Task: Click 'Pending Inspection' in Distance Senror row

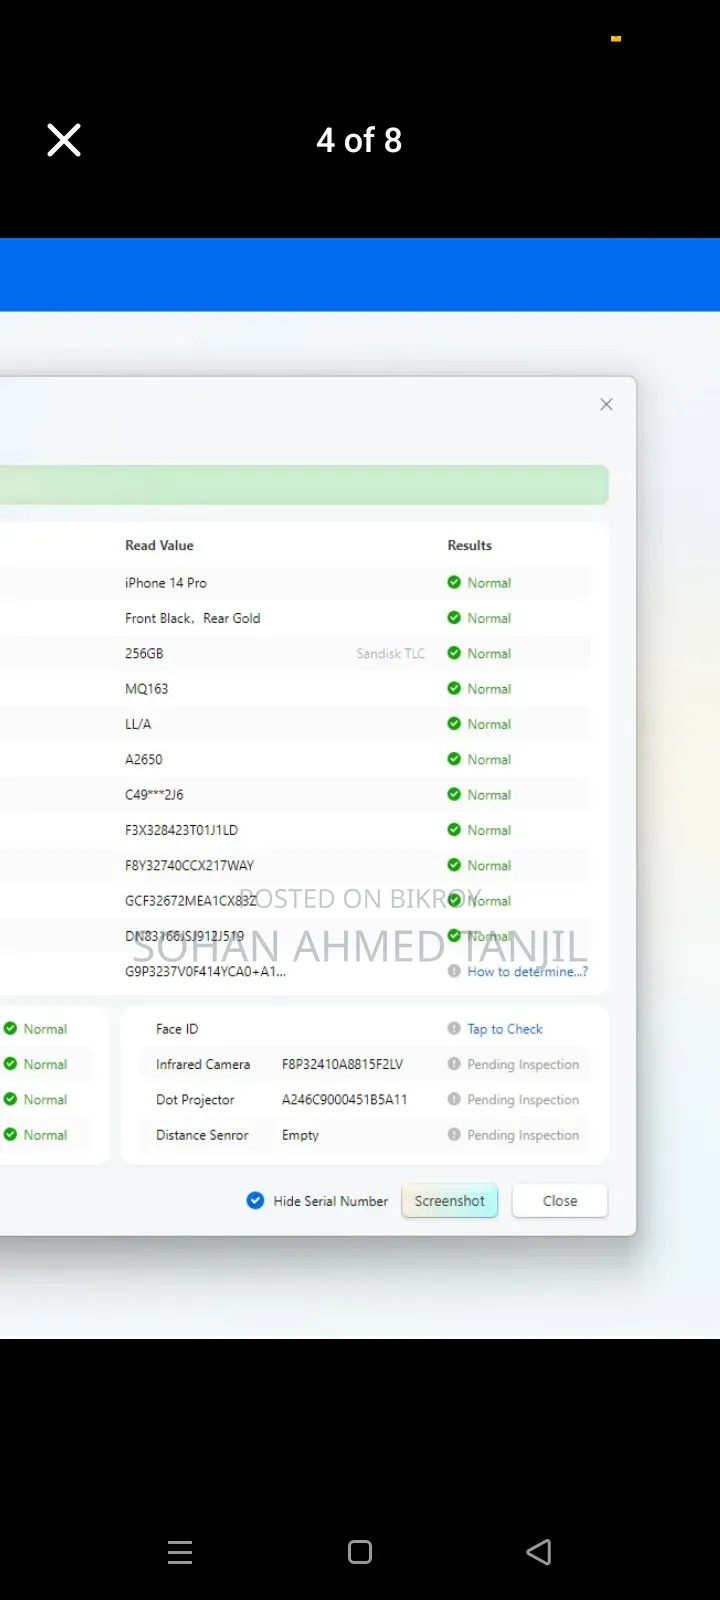Action: coord(523,1135)
